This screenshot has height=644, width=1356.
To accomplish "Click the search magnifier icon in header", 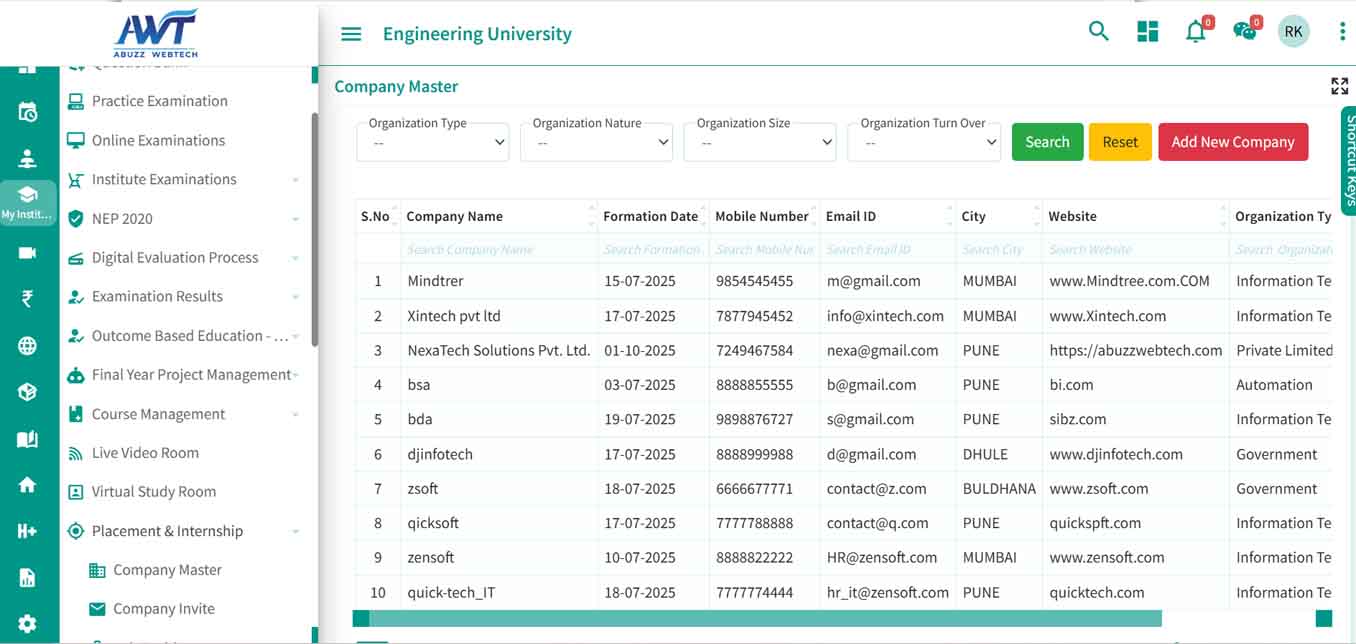I will [x=1098, y=32].
